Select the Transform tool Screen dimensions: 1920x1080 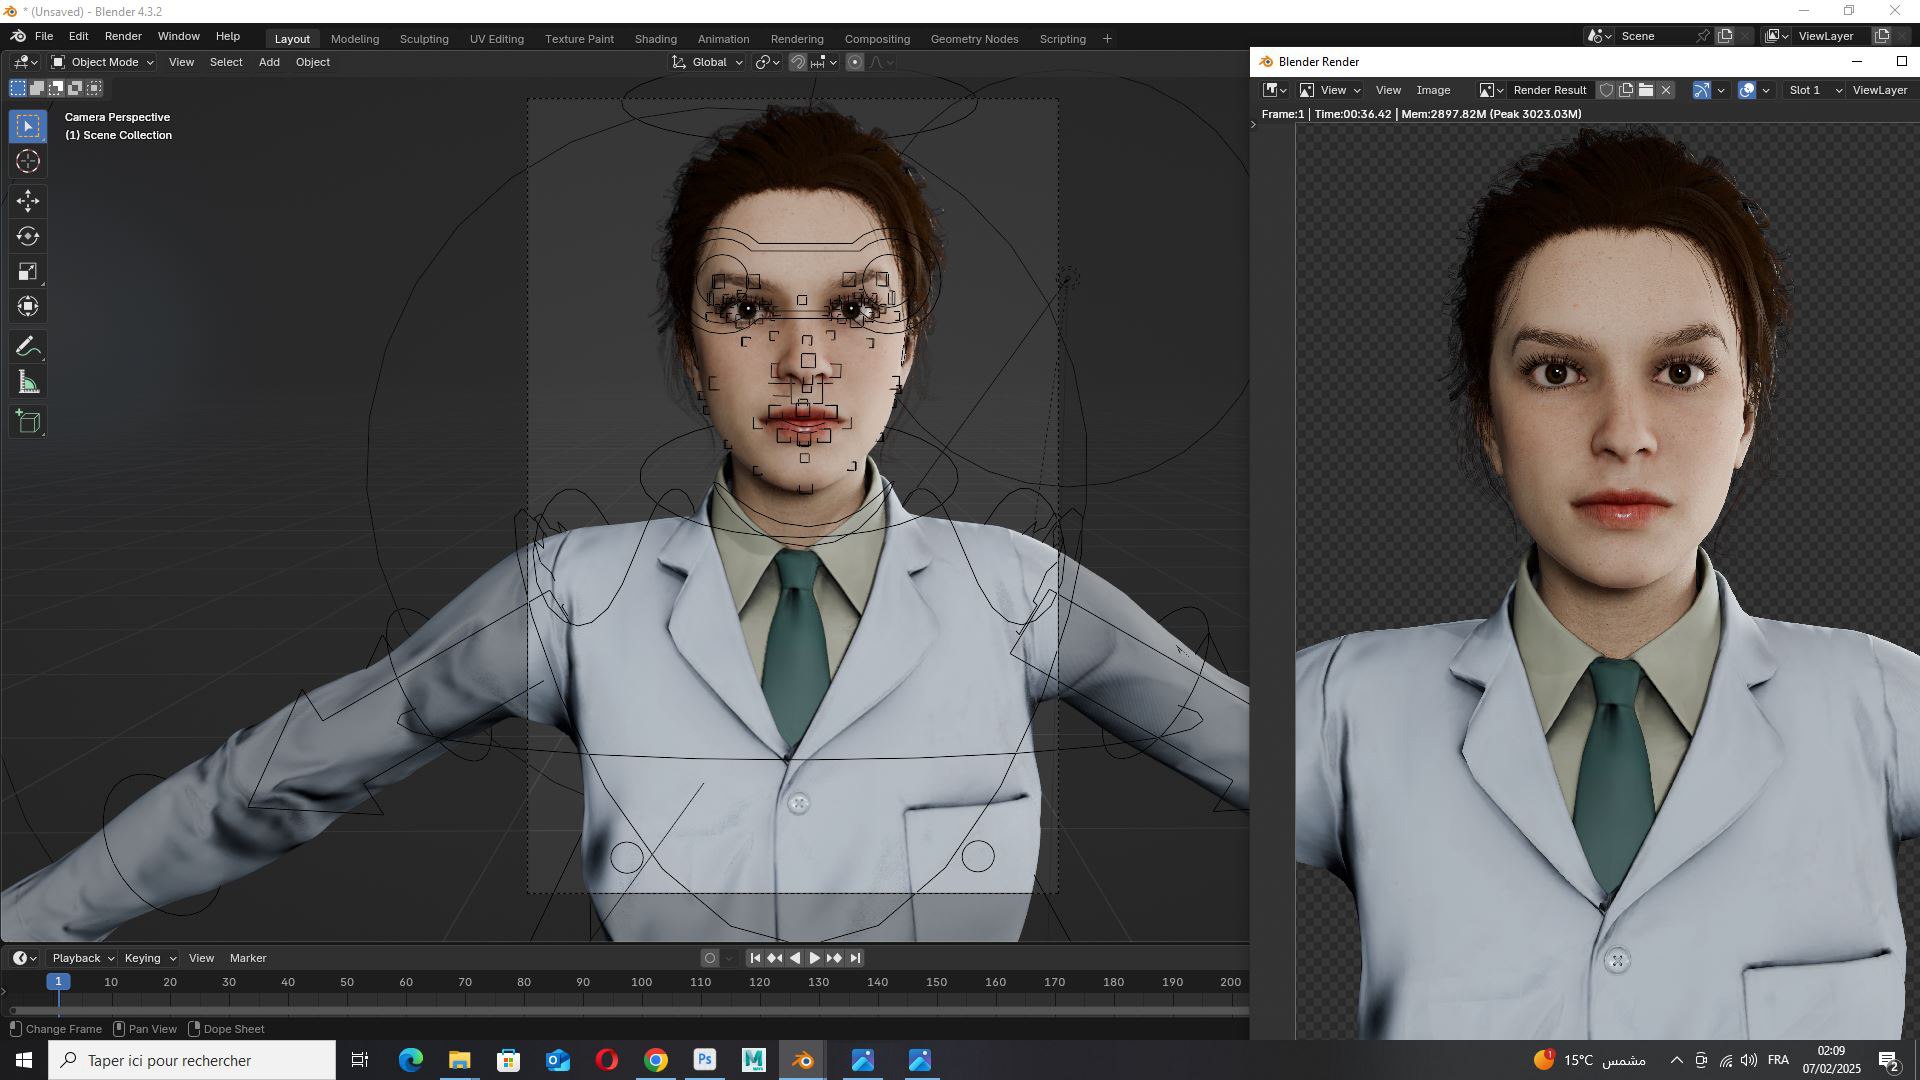28,306
